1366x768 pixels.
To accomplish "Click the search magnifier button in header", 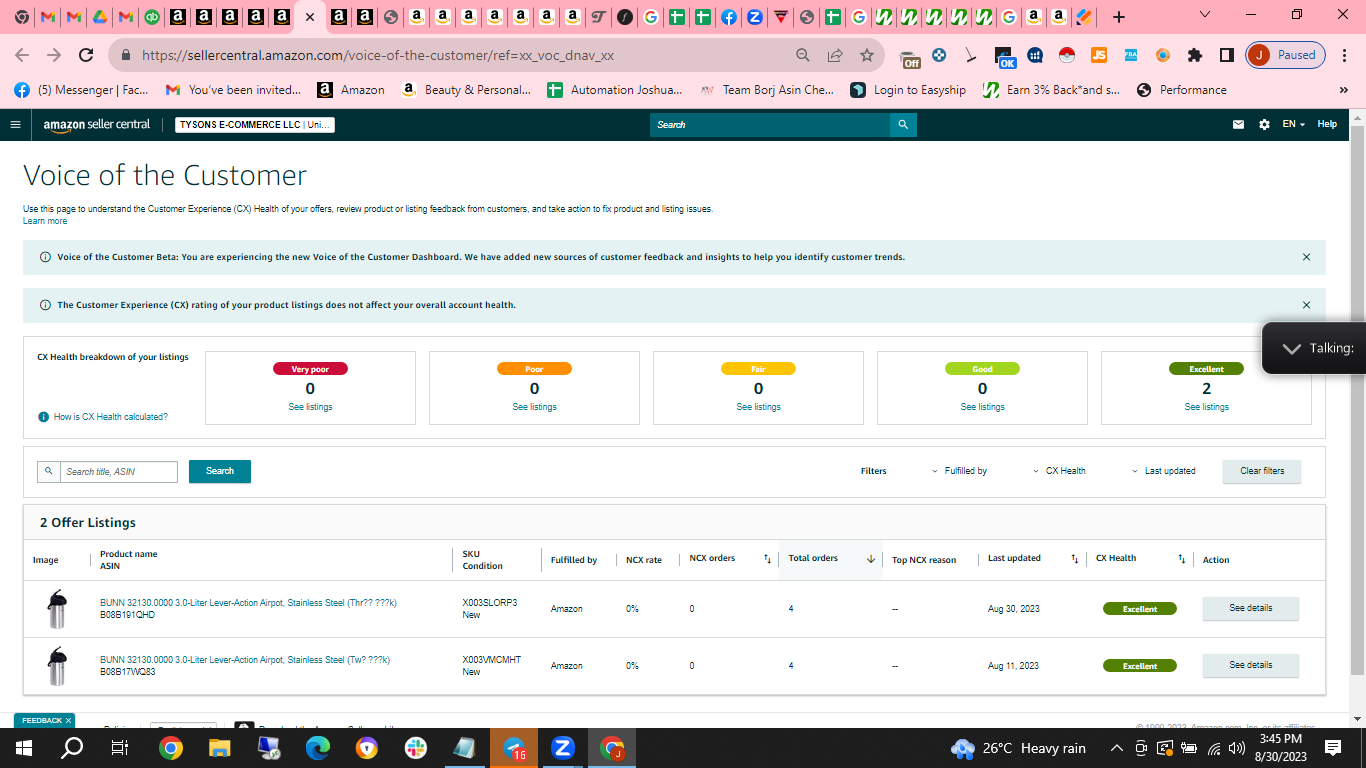I will pyautogui.click(x=903, y=125).
